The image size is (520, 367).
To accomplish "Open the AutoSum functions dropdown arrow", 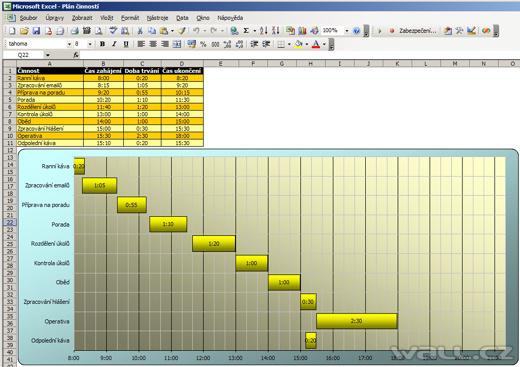I will (254, 31).
